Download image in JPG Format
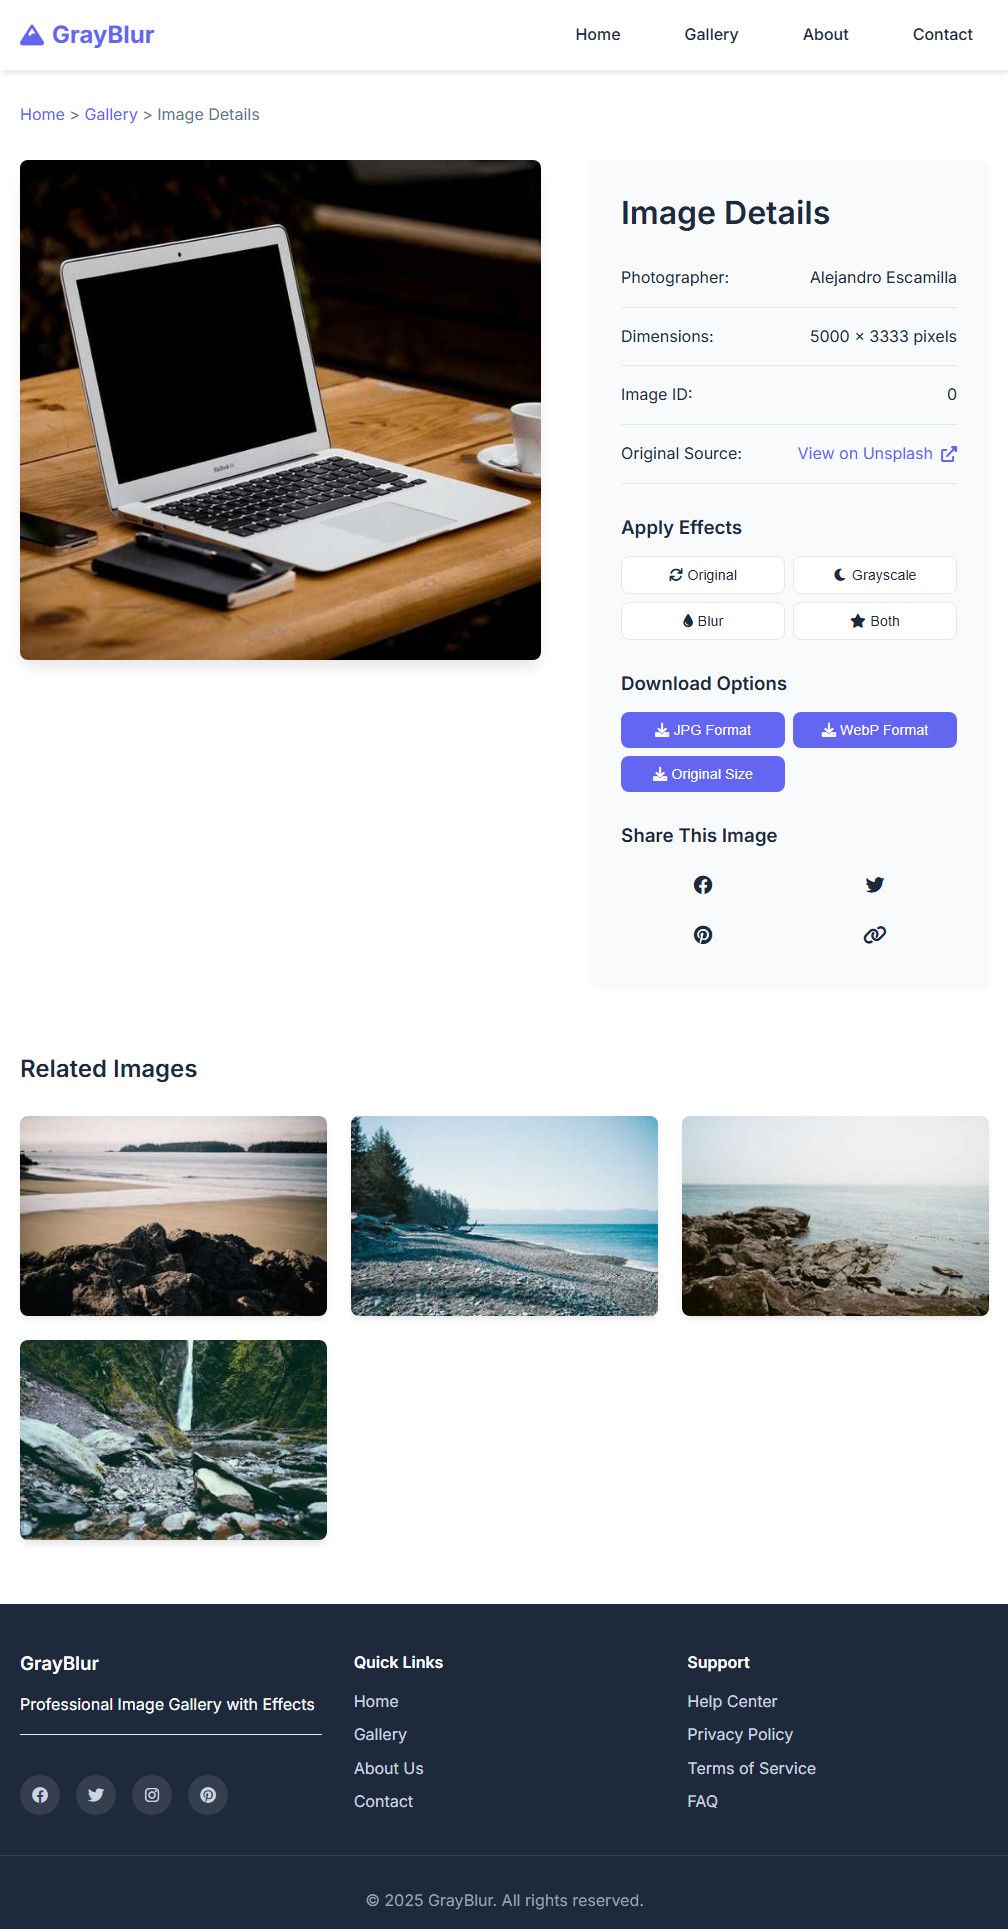The width and height of the screenshot is (1008, 1929). click(x=703, y=730)
